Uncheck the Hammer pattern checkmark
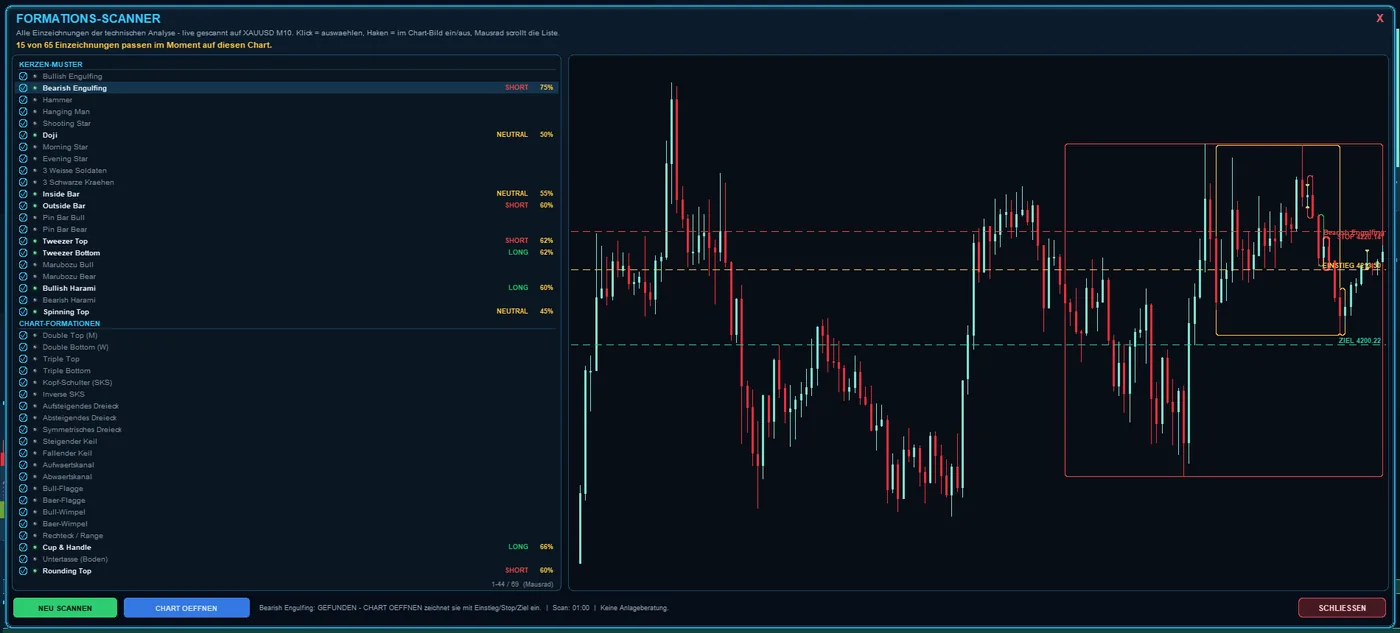Image resolution: width=1400 pixels, height=633 pixels. coord(23,100)
